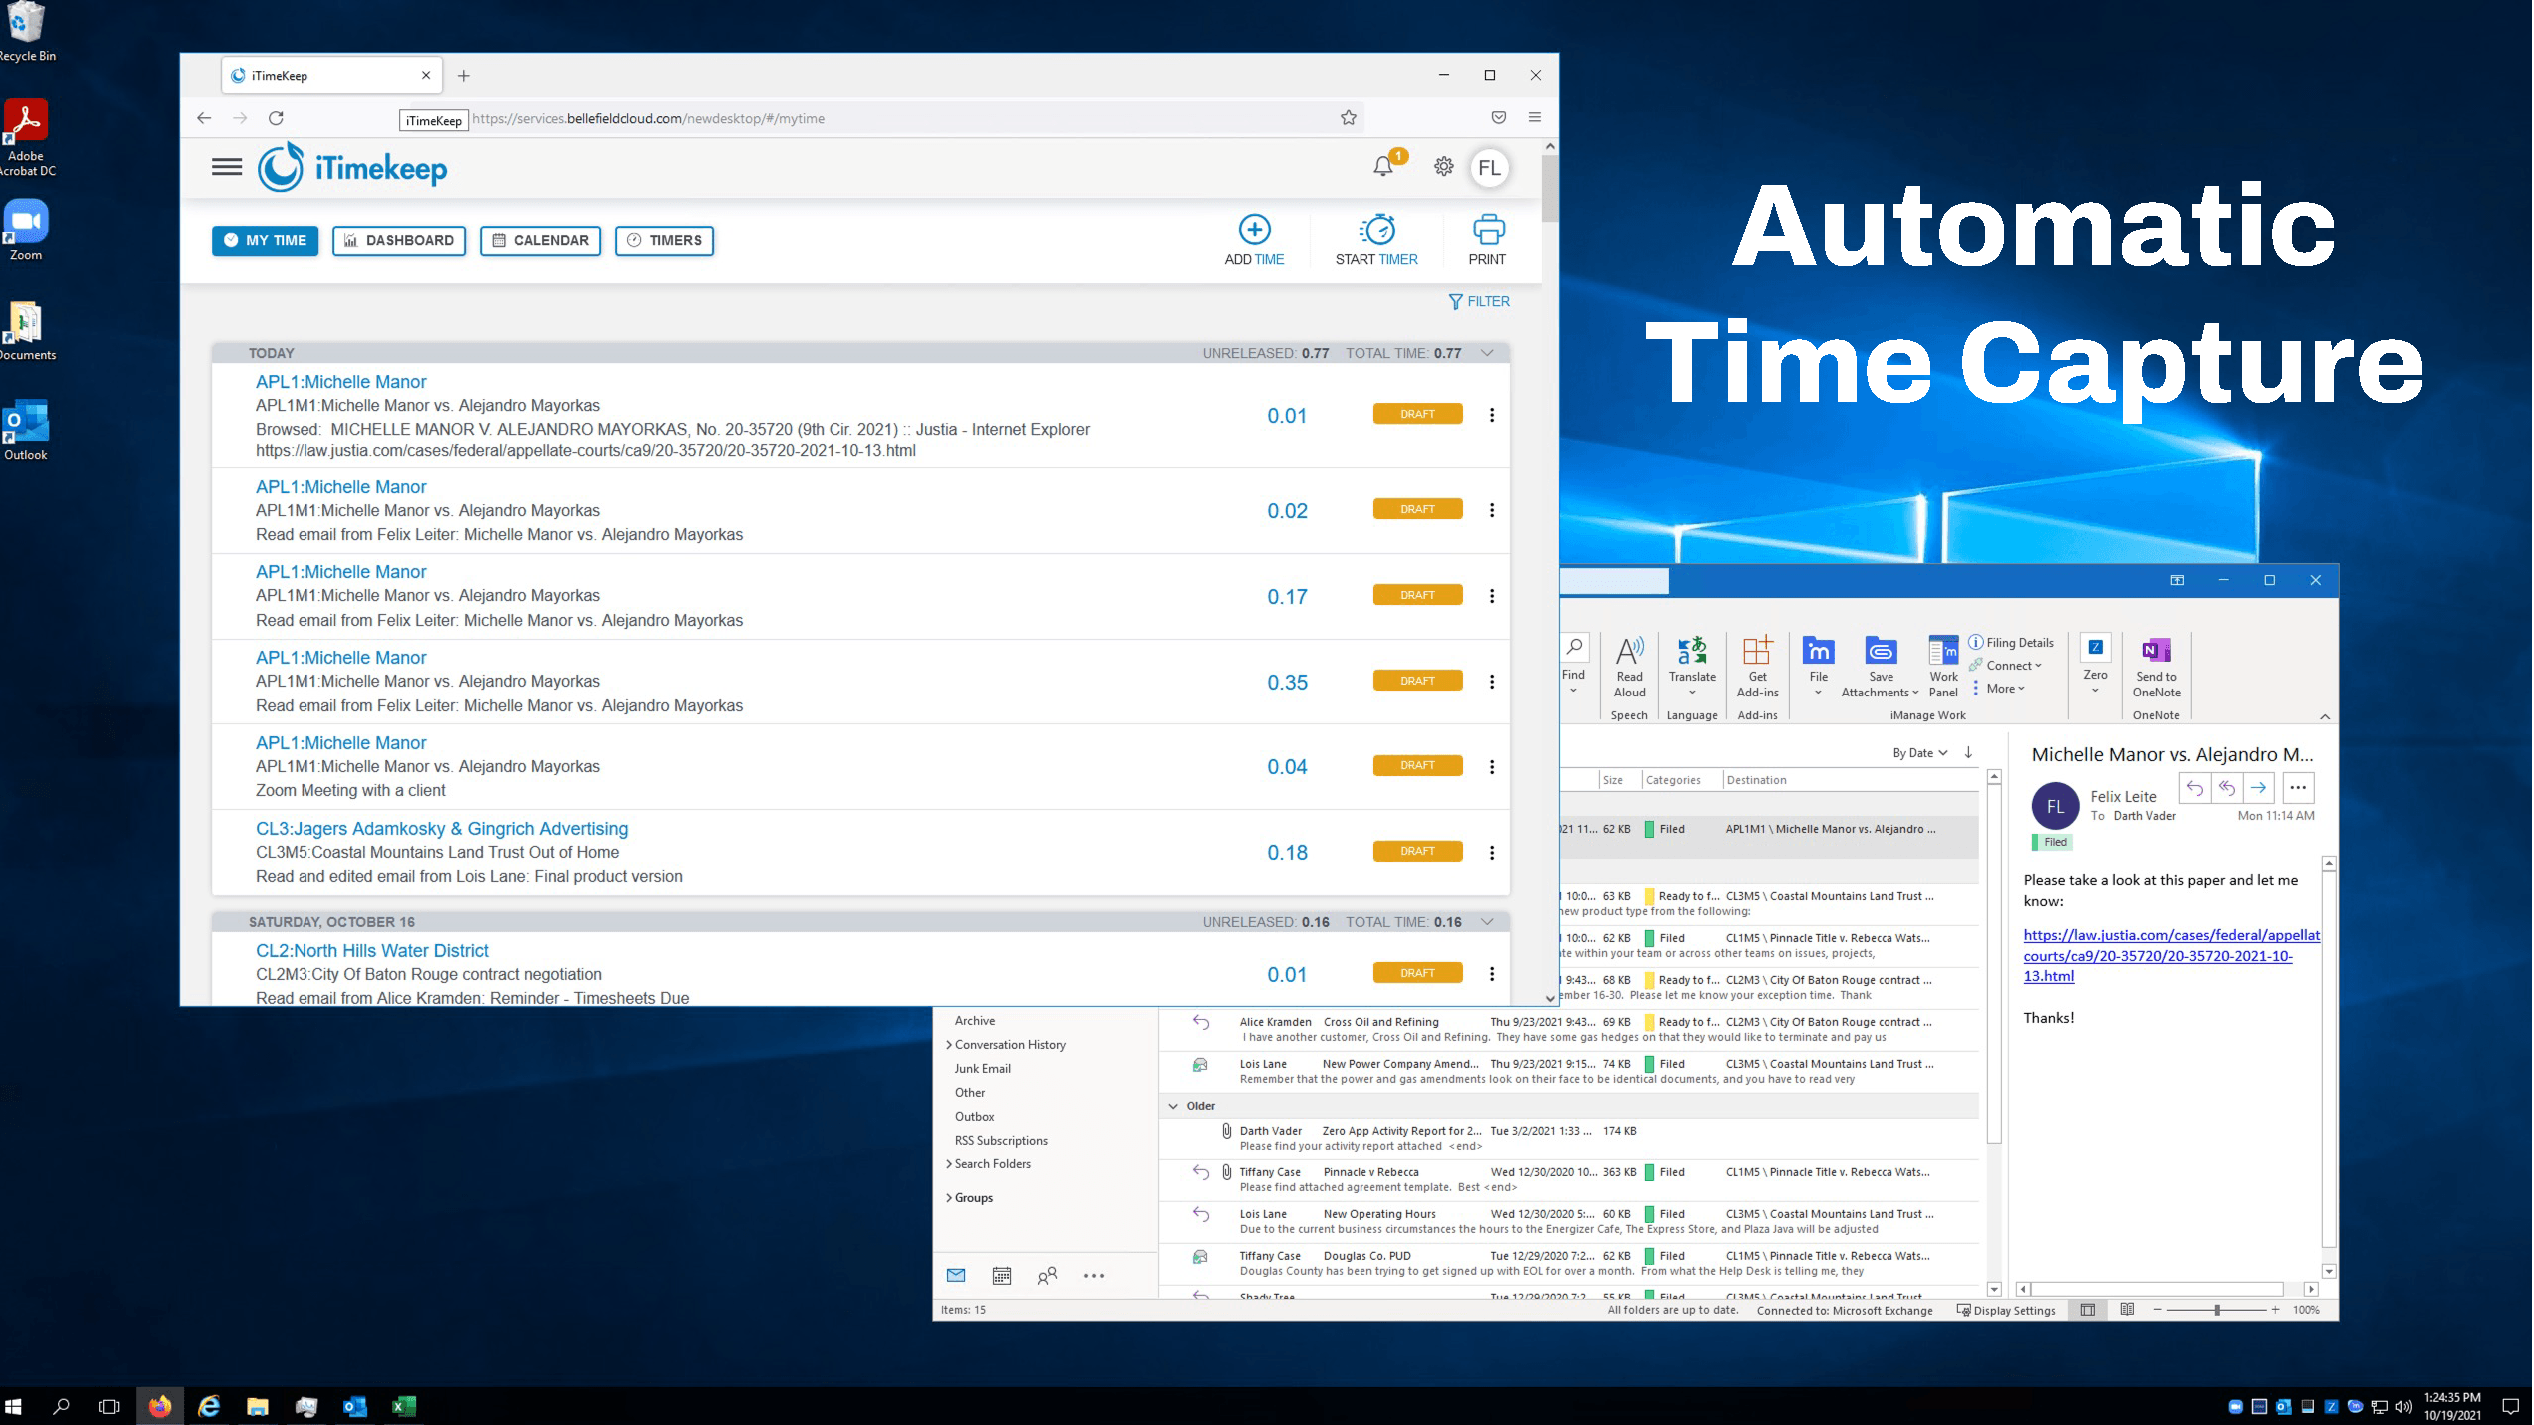This screenshot has width=2534, height=1425.
Task: Open CL3:Jagers Adamkosky & Gingrich Advertising link
Action: tap(442, 829)
